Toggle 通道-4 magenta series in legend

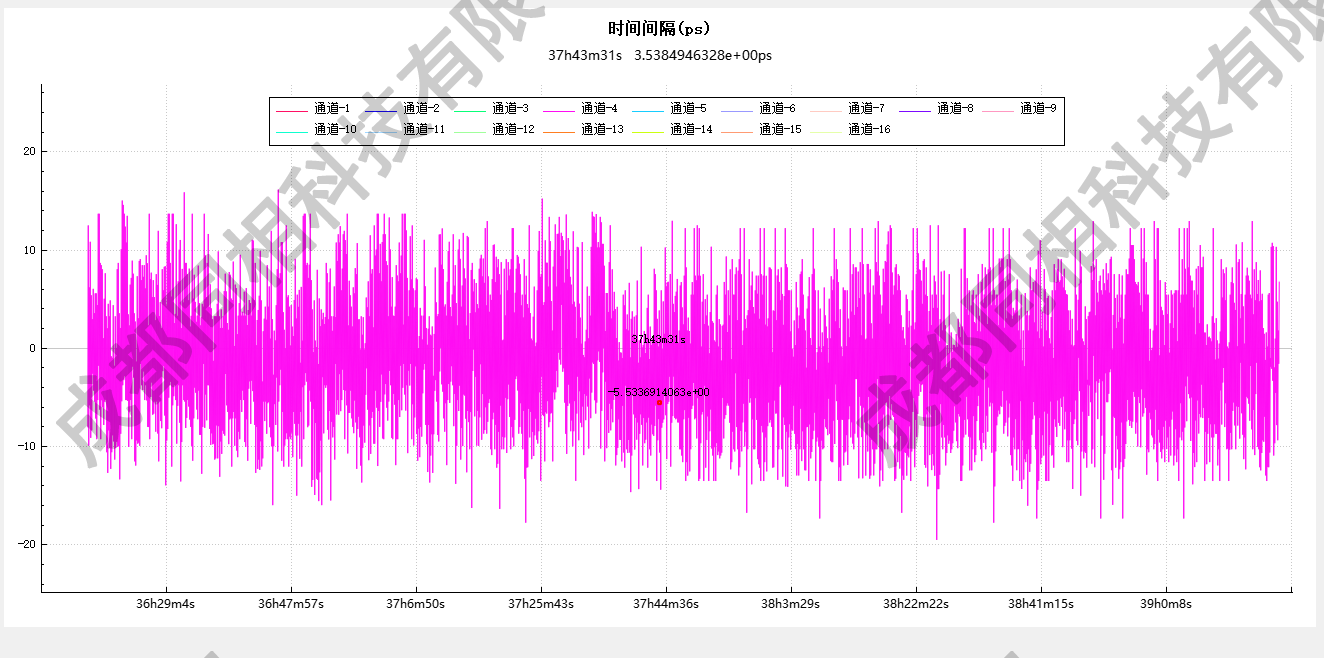[x=598, y=108]
